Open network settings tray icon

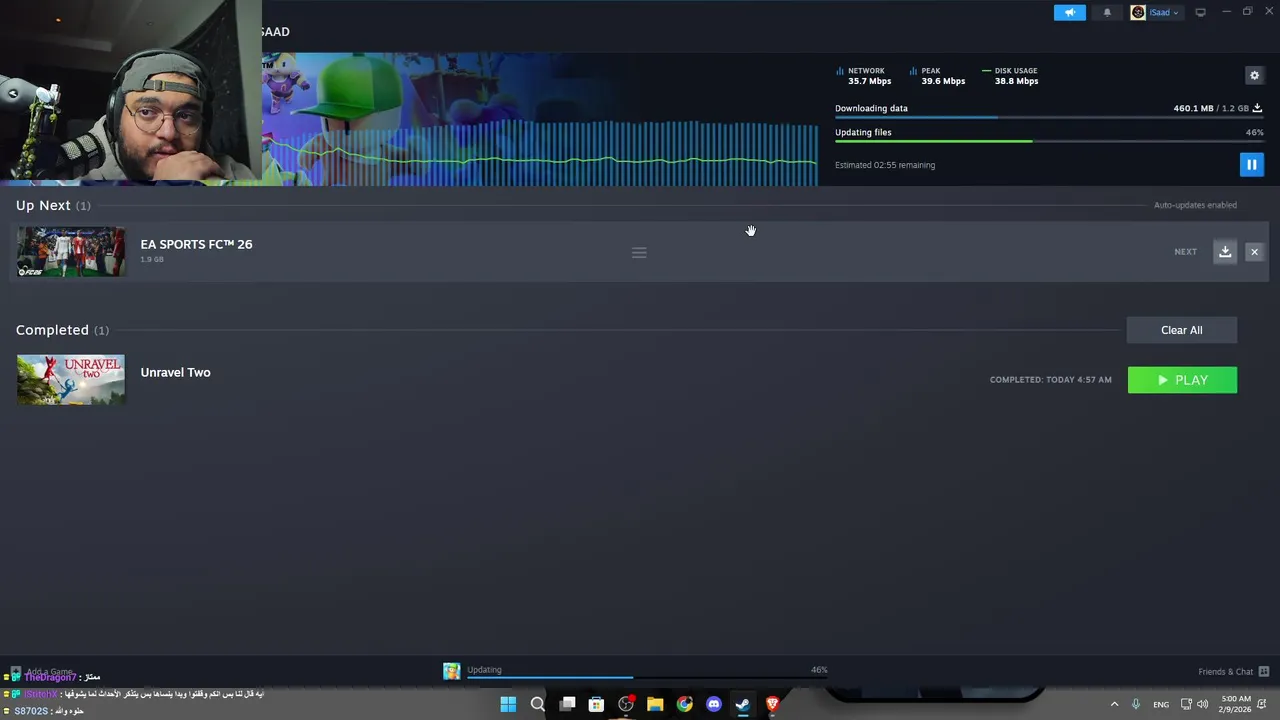point(1186,704)
